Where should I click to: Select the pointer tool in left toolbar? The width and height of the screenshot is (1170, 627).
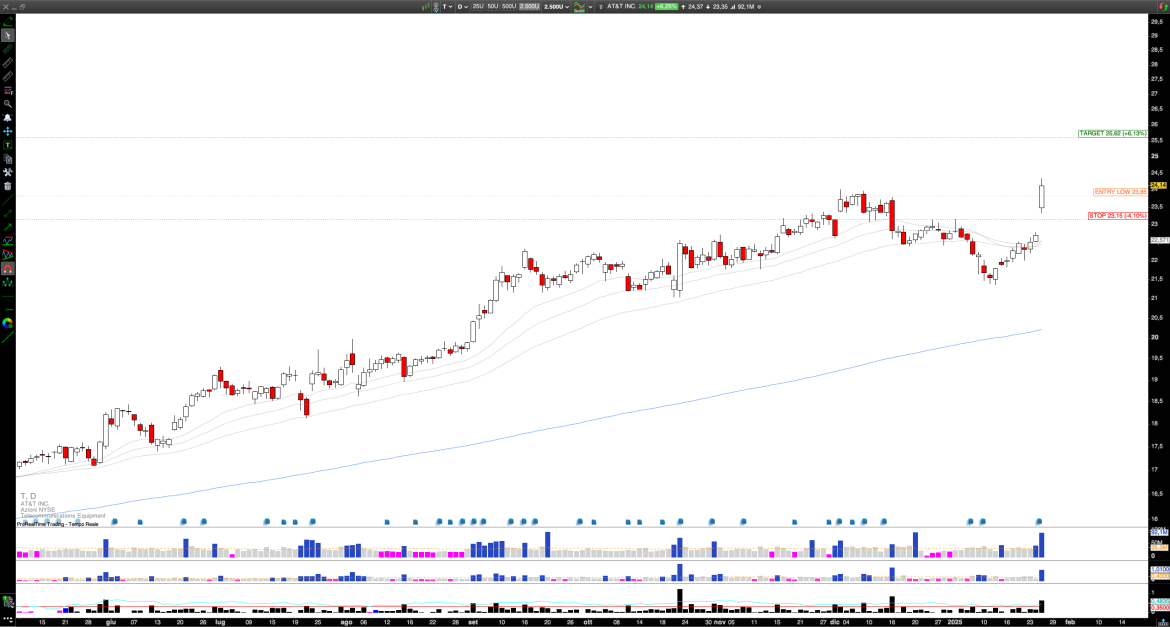pyautogui.click(x=7, y=33)
